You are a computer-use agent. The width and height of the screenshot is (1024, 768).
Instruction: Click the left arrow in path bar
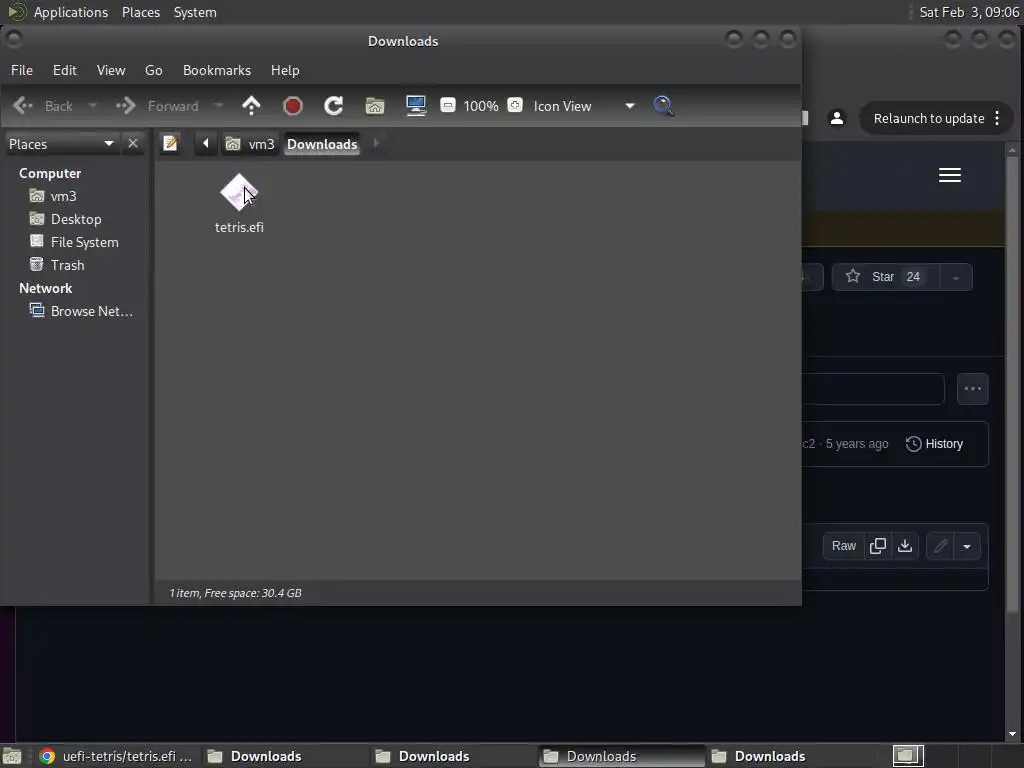coord(206,144)
